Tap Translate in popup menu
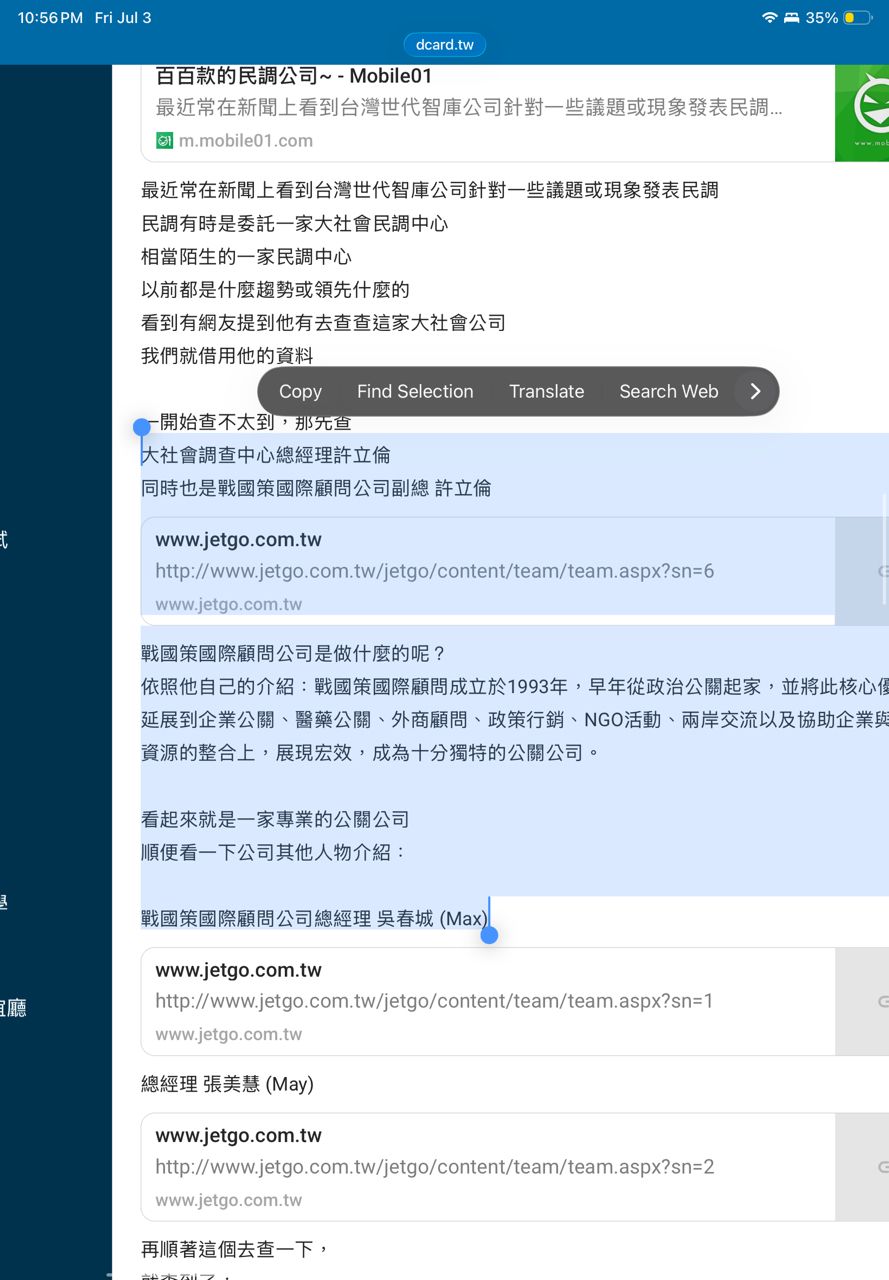The image size is (889, 1280). coord(546,392)
